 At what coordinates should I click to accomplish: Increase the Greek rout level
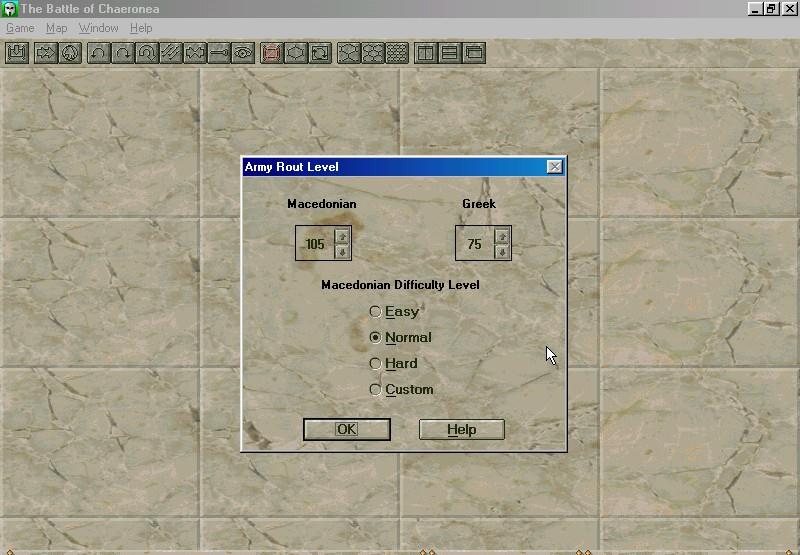pos(502,237)
